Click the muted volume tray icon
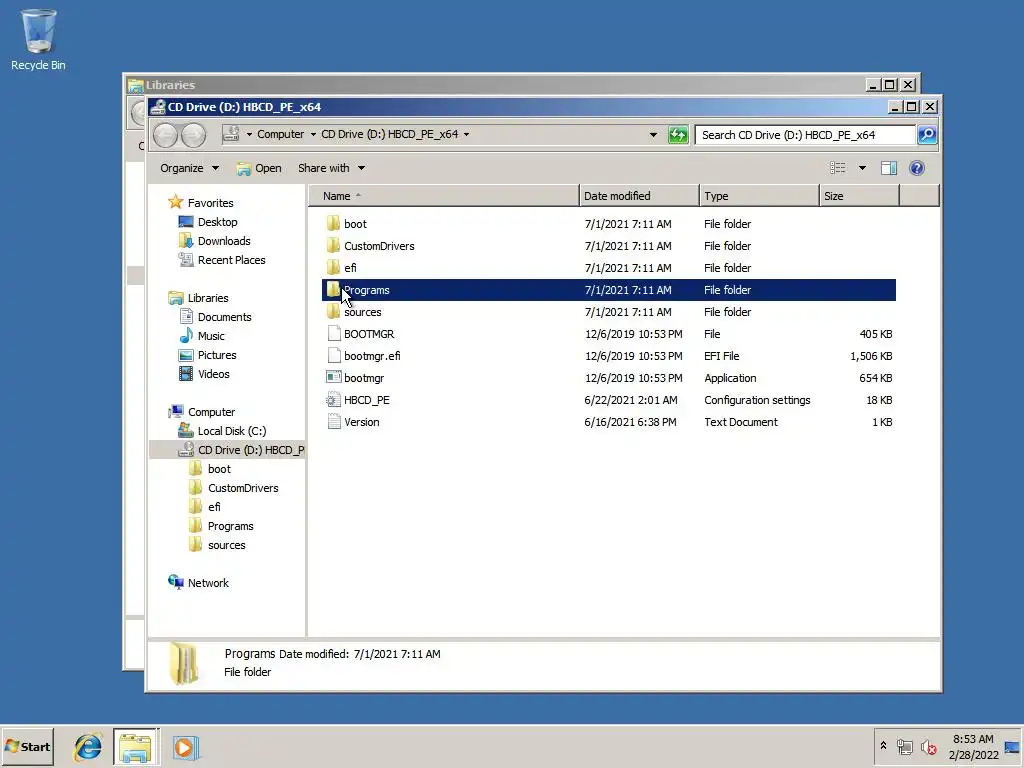The width and height of the screenshot is (1024, 768). tap(929, 747)
